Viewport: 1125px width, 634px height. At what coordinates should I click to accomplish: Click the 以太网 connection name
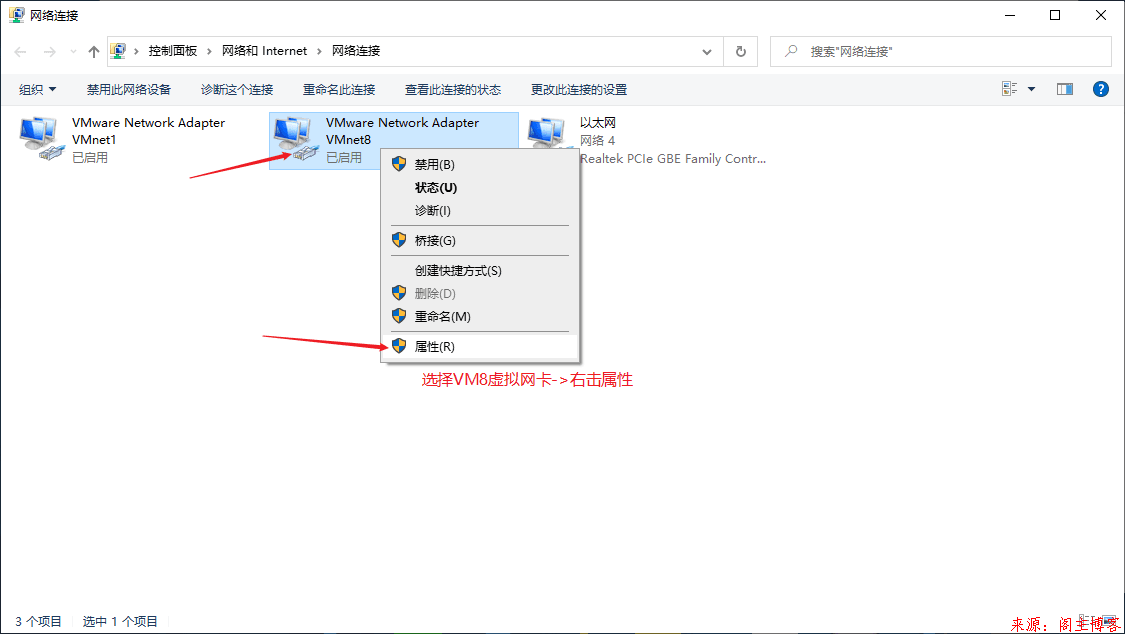598,123
